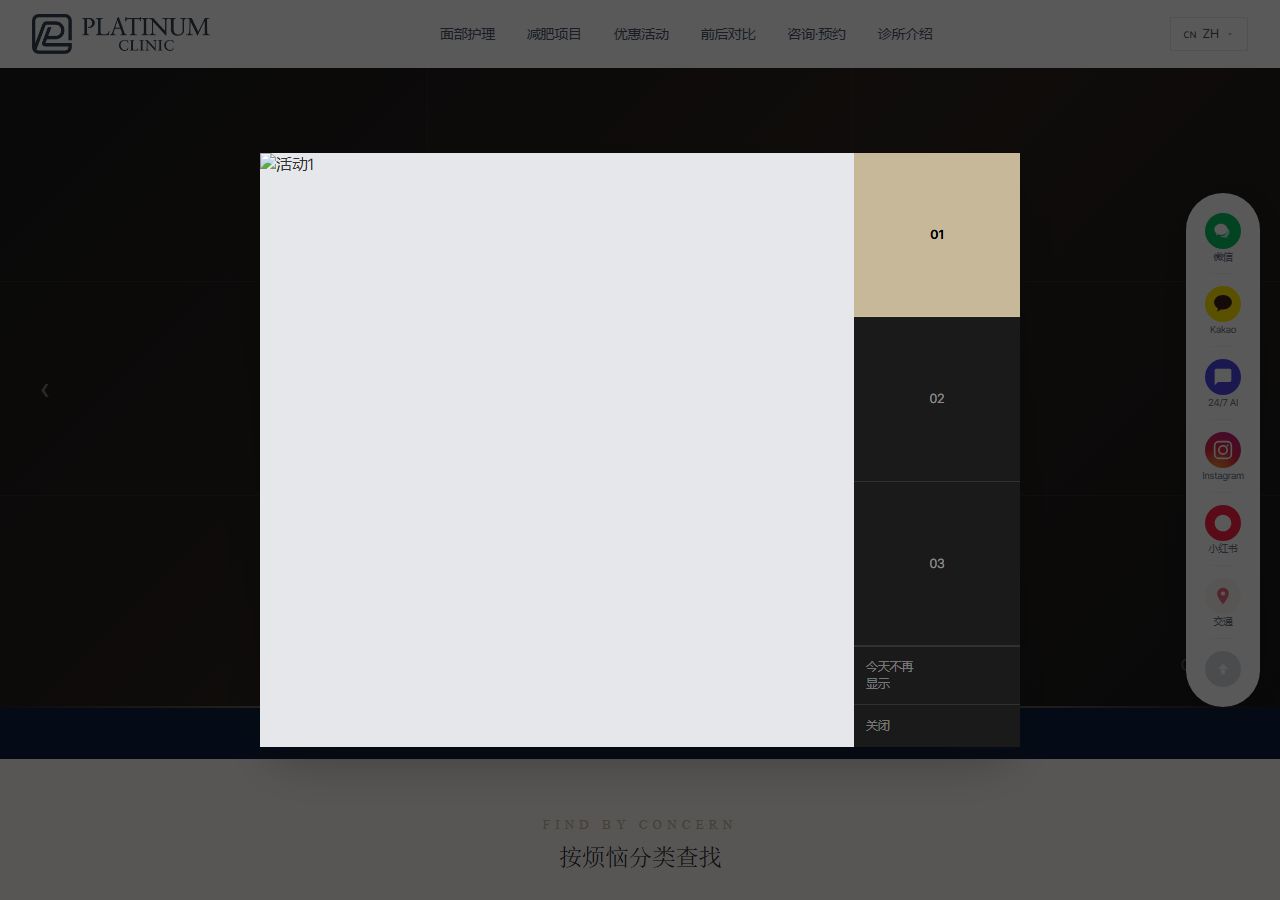The width and height of the screenshot is (1280, 900).
Task: Open the yellow Kakao chat icon
Action: [x=1222, y=304]
